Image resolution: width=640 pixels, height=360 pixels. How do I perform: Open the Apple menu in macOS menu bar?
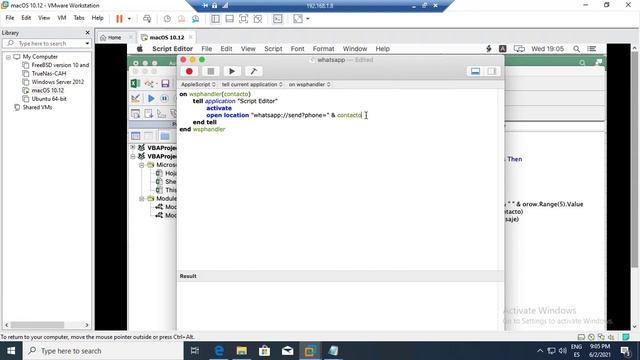140,49
